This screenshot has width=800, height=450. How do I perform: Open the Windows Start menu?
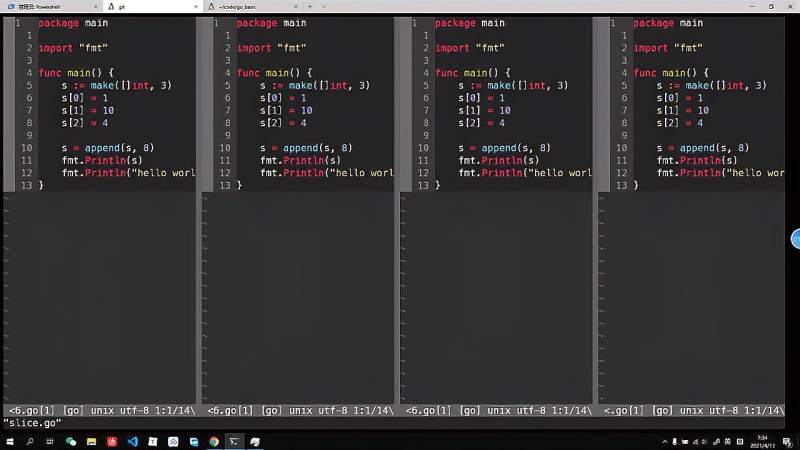click(x=10, y=442)
